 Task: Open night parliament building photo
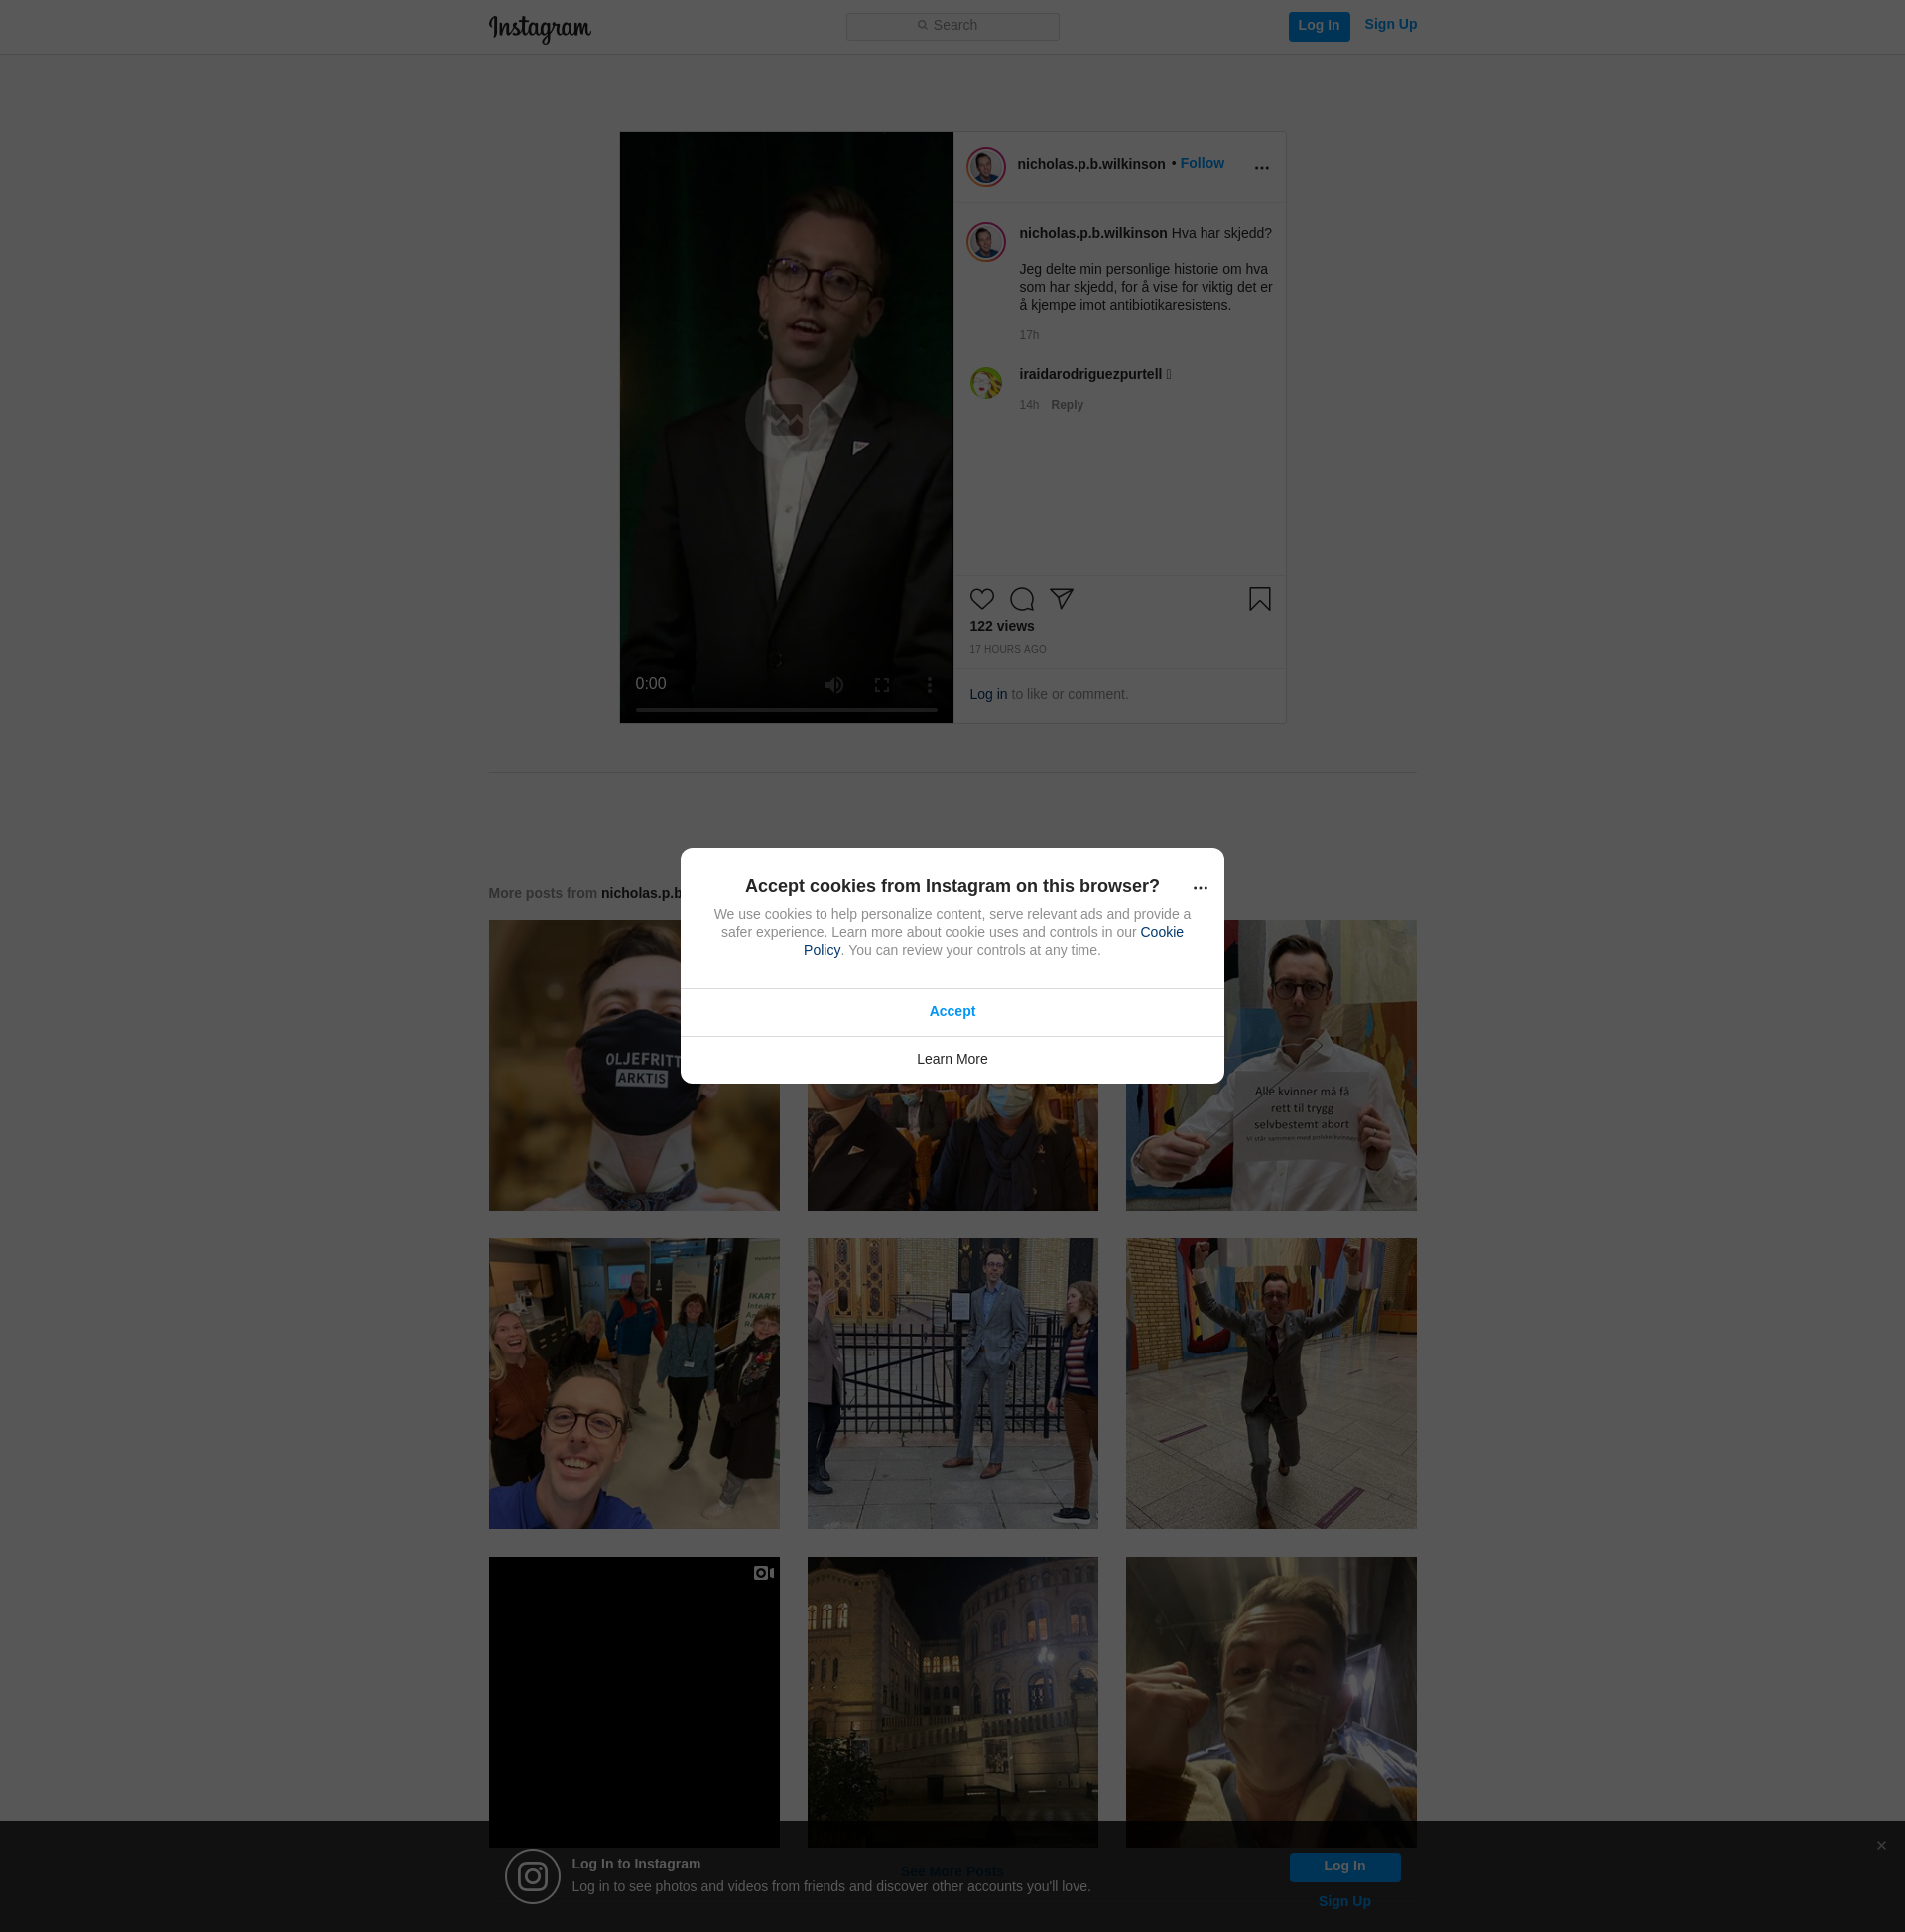click(952, 1700)
